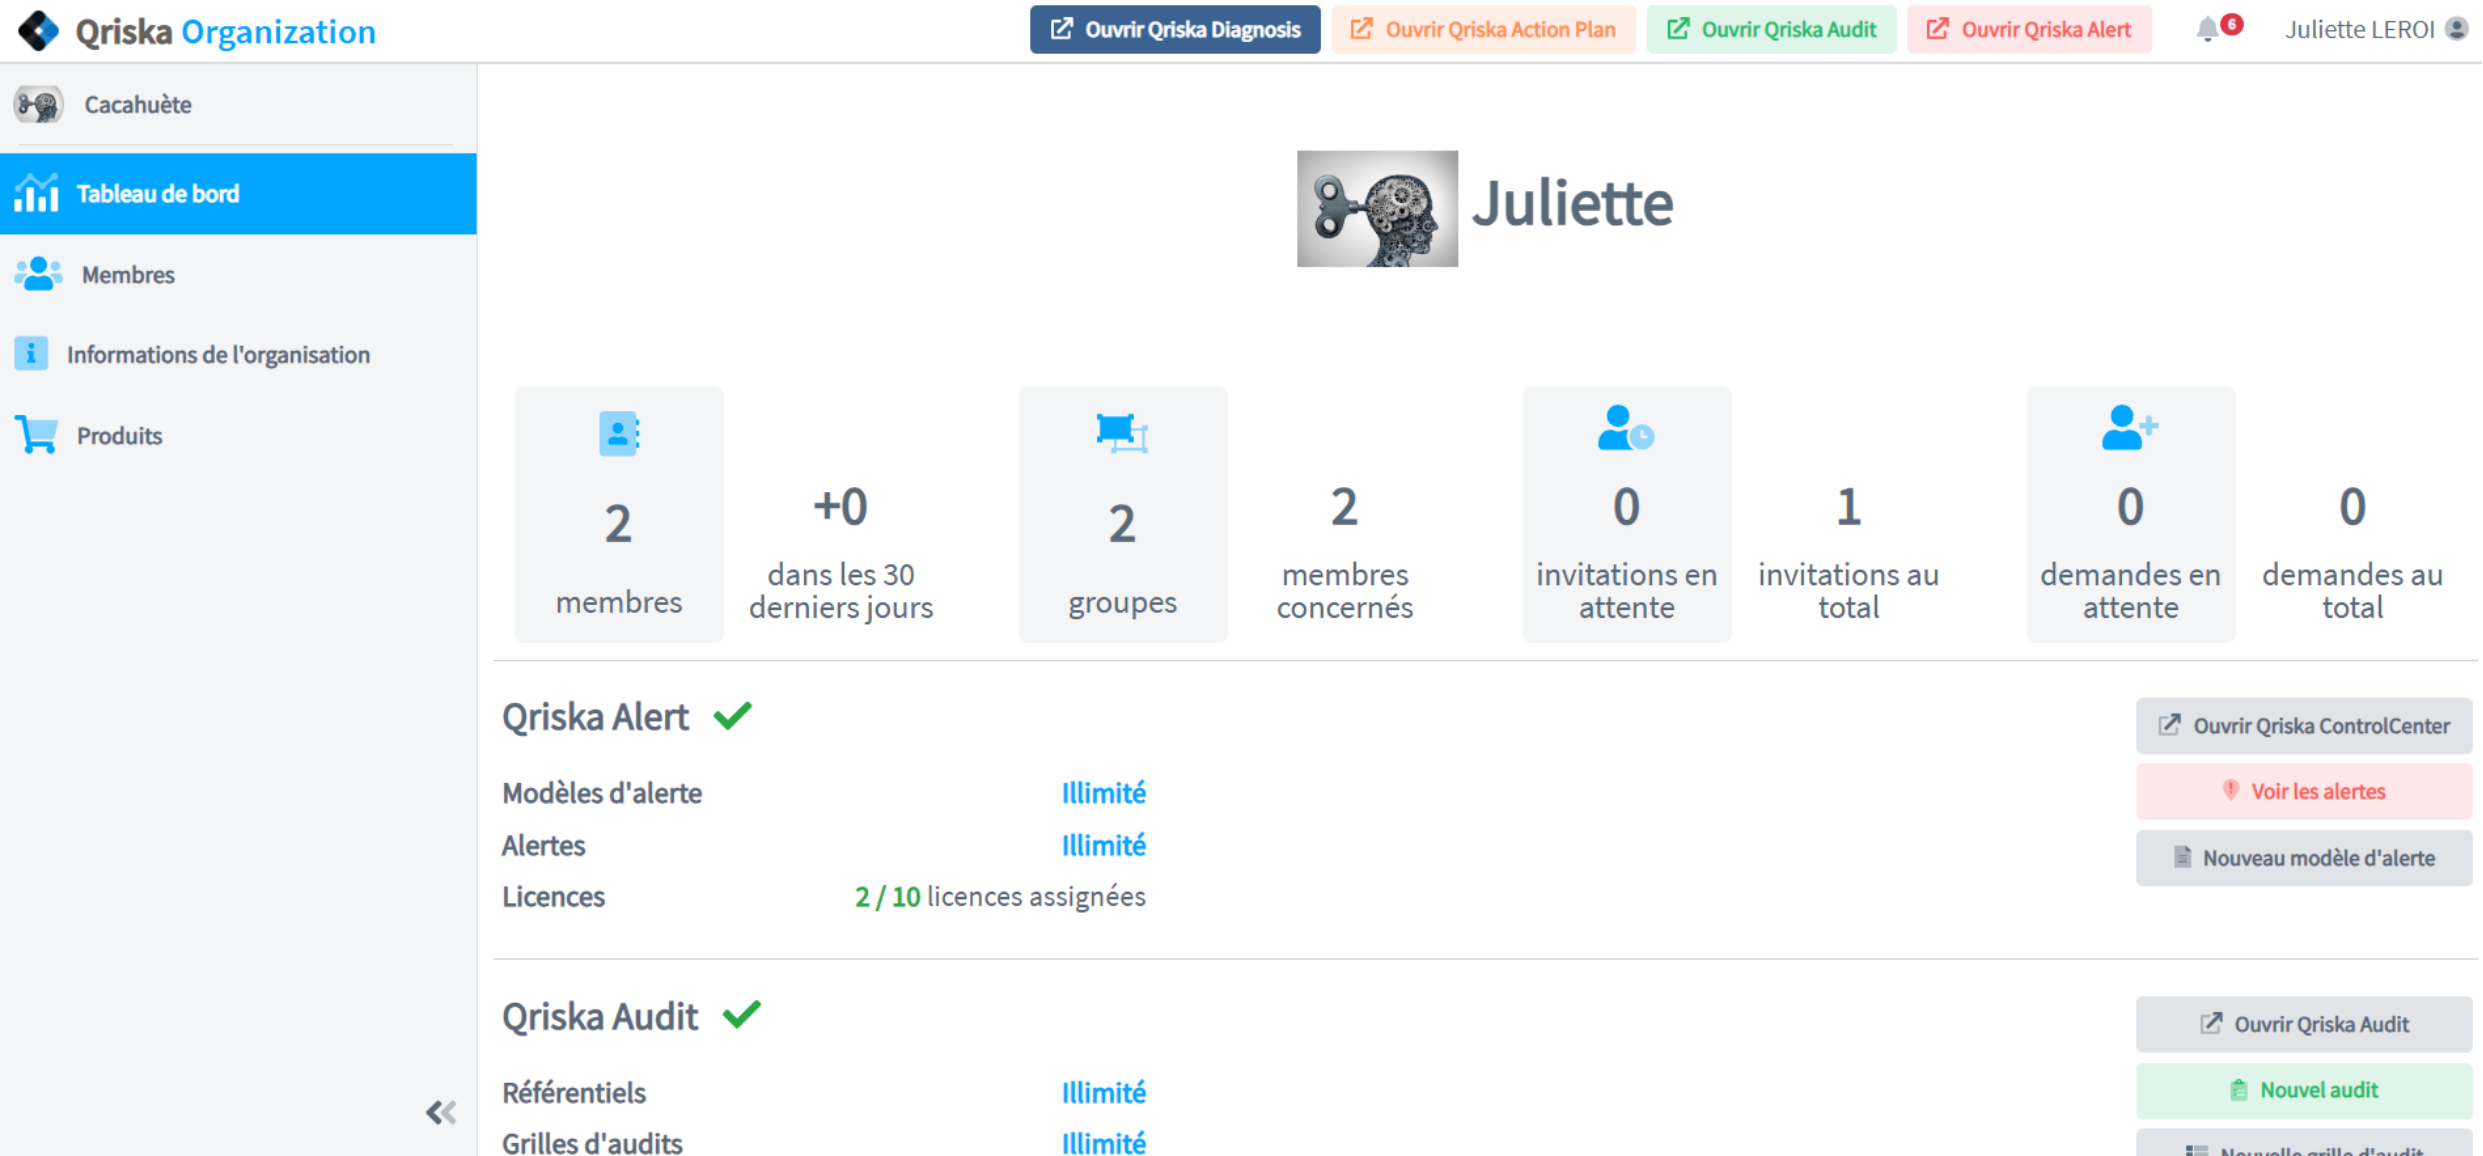Go to the Membres section
2483x1156 pixels.
click(x=238, y=274)
